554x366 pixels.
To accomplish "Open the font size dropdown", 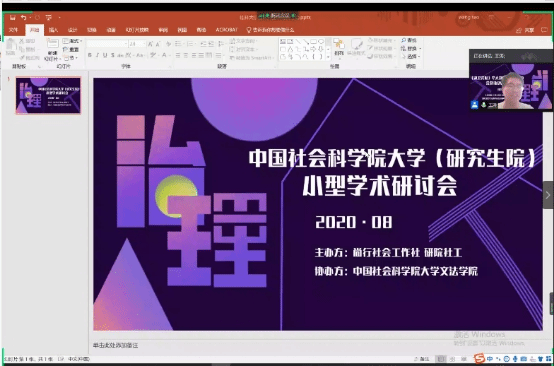I will click(x=143, y=44).
